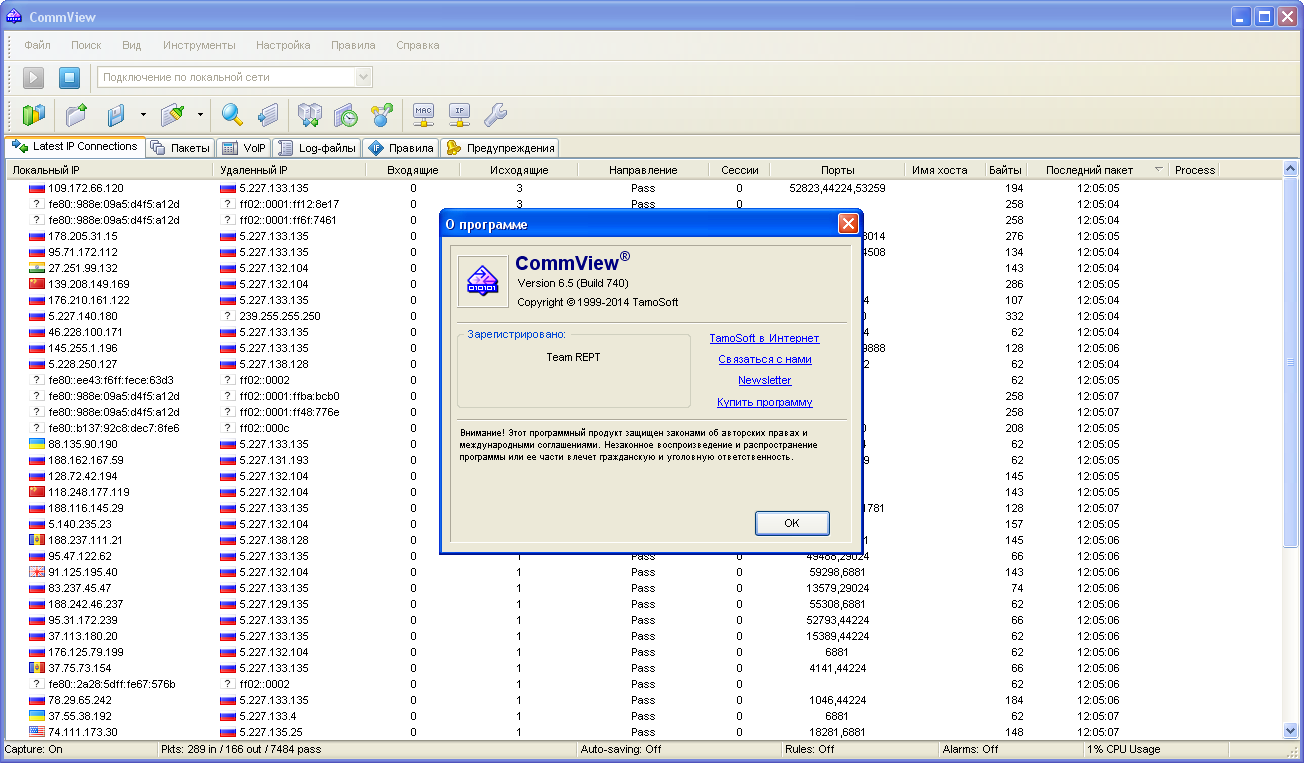The width and height of the screenshot is (1304, 763).
Task: Select the Latest IP Connections tab
Action: (75, 146)
